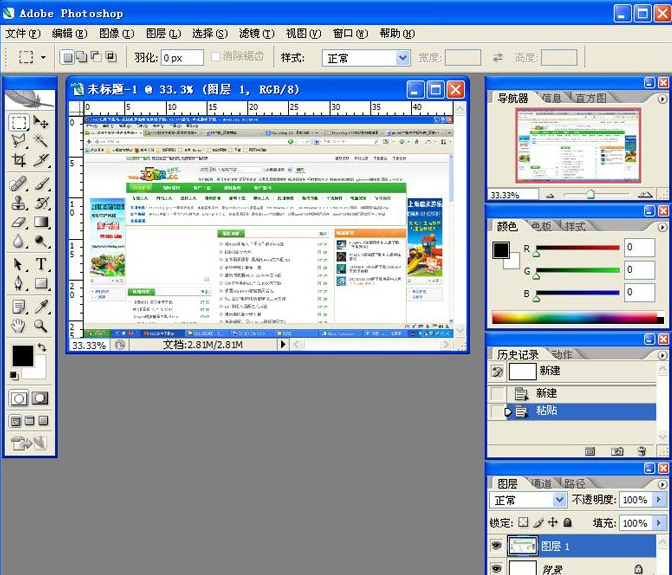Open the 图像 (Image) menu
672x575 pixels.
117,33
